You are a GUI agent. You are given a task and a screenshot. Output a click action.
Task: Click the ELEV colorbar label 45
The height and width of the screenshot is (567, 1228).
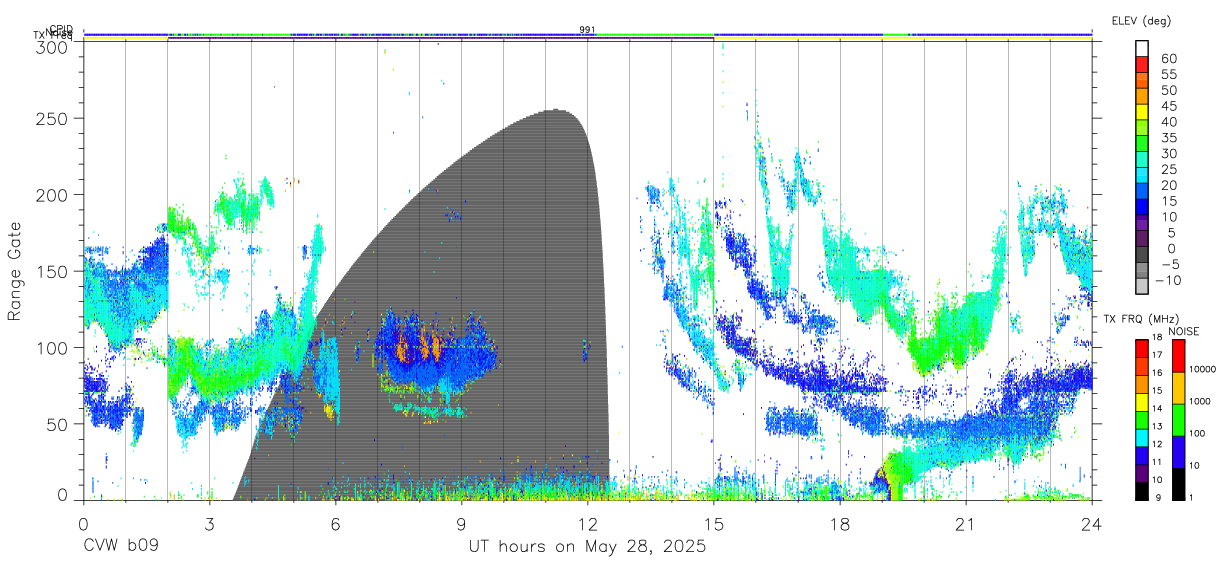[1168, 106]
